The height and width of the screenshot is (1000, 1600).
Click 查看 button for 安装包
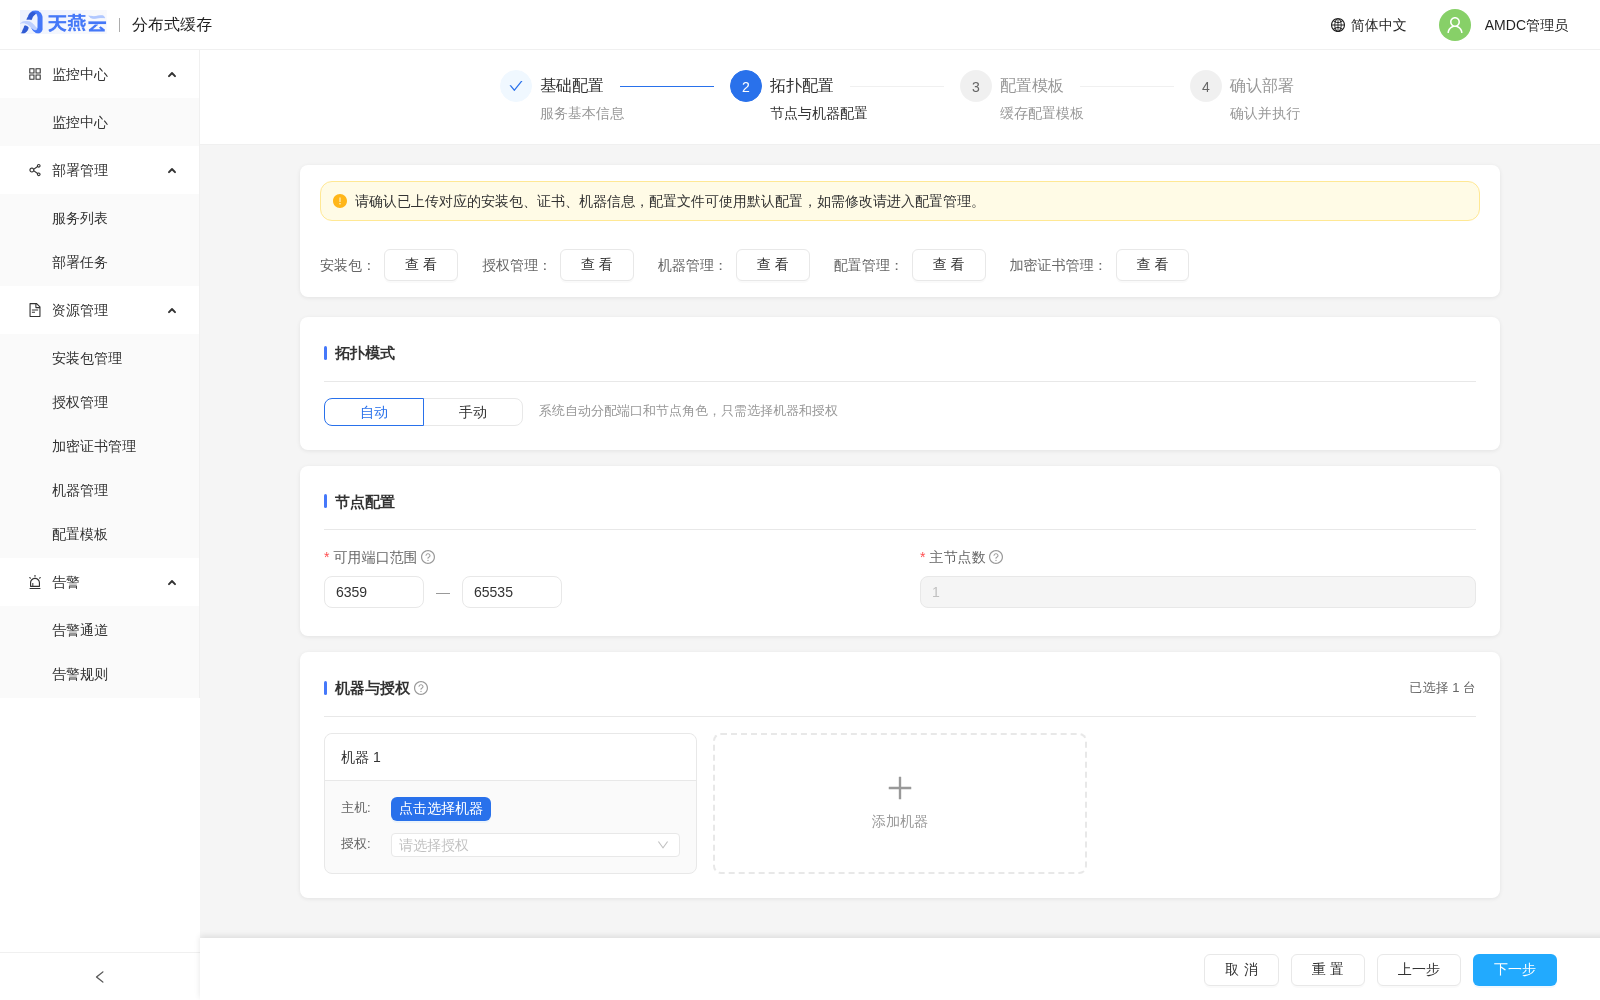pos(421,265)
